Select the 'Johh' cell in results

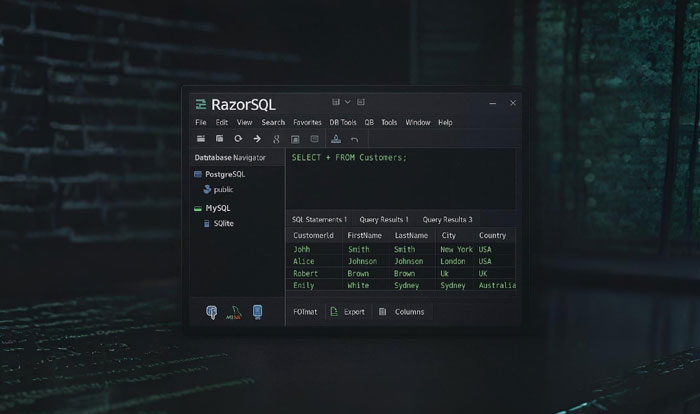(301, 249)
